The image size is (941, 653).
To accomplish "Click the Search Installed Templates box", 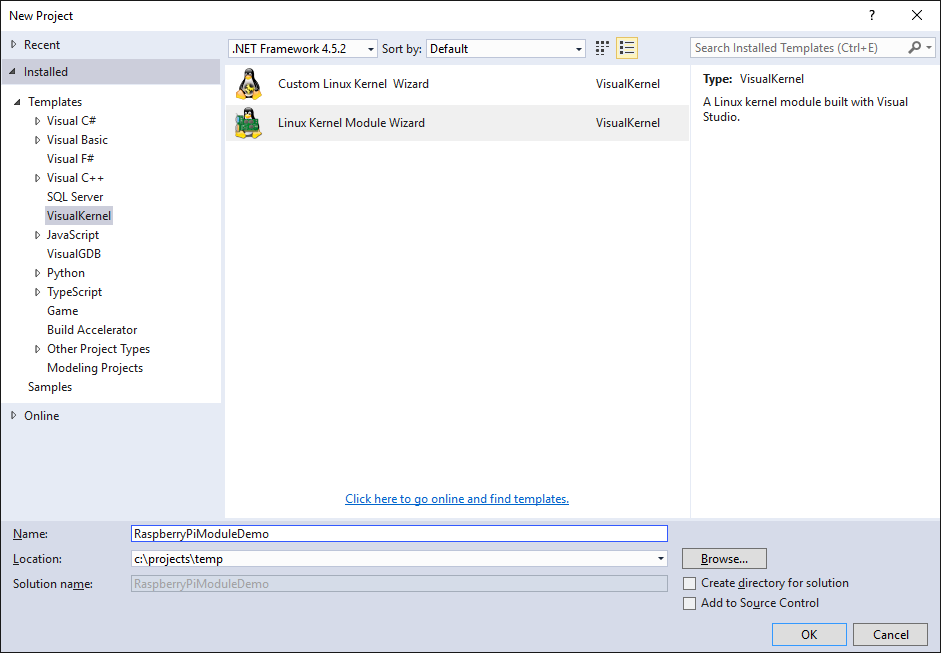I will 798,47.
